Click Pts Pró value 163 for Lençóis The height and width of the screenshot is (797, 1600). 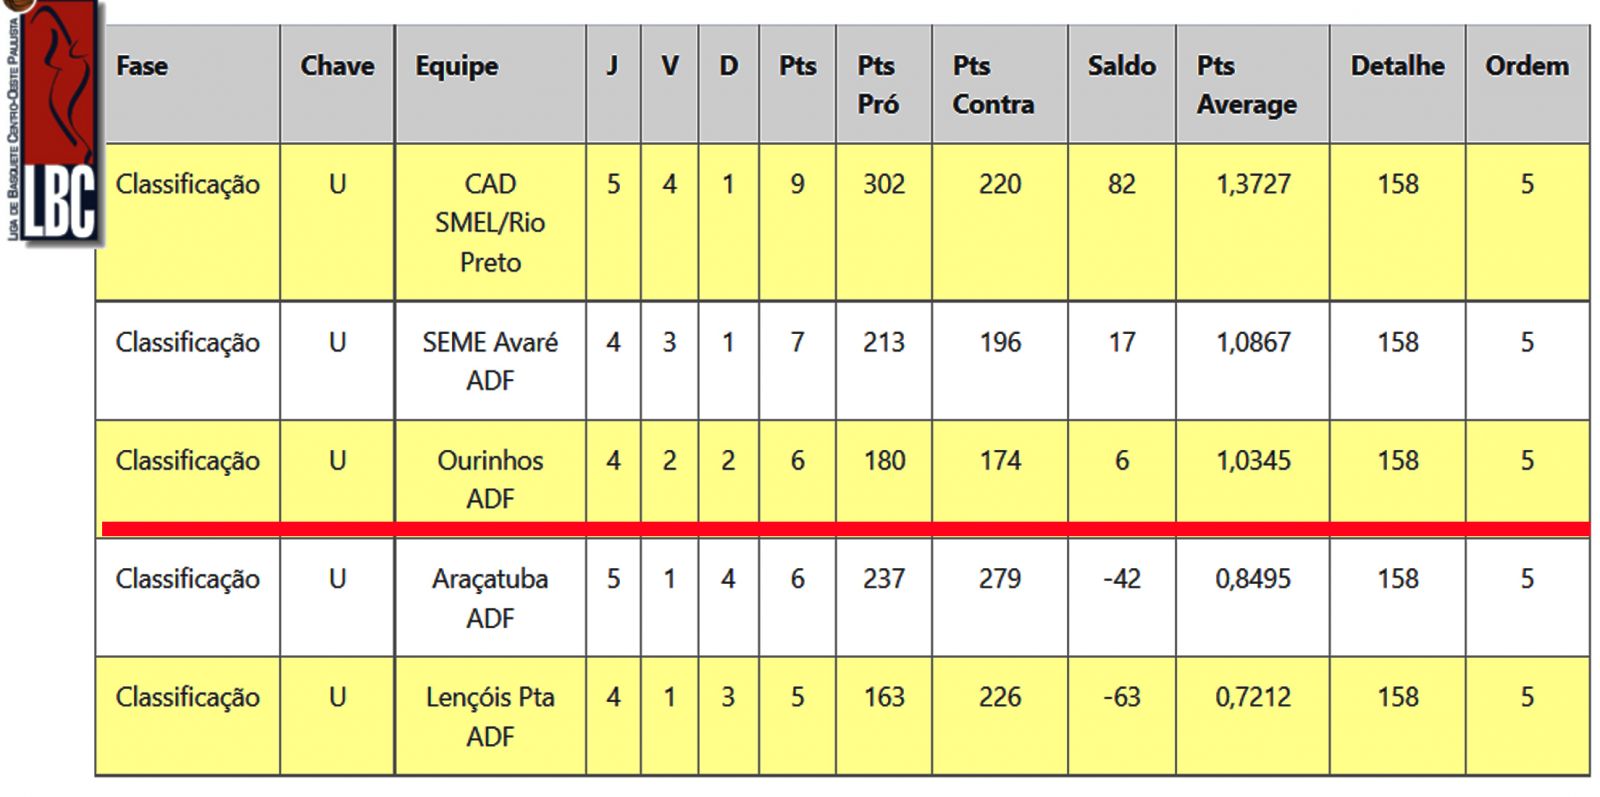[x=884, y=697]
